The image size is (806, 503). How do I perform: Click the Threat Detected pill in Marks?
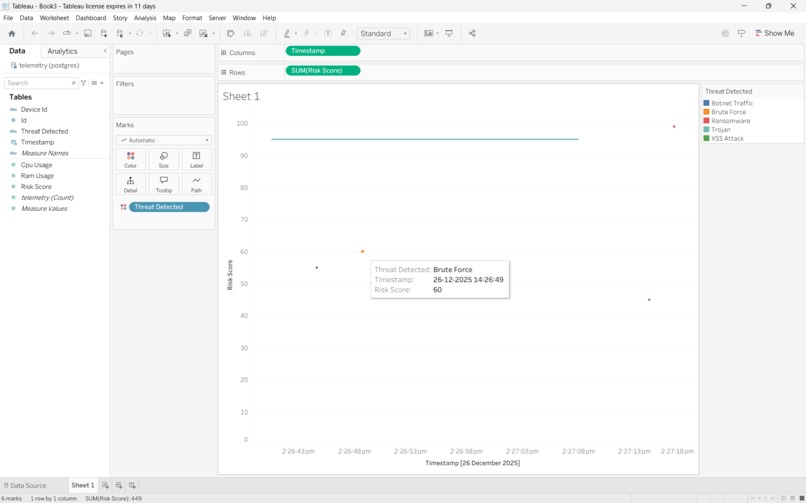169,207
